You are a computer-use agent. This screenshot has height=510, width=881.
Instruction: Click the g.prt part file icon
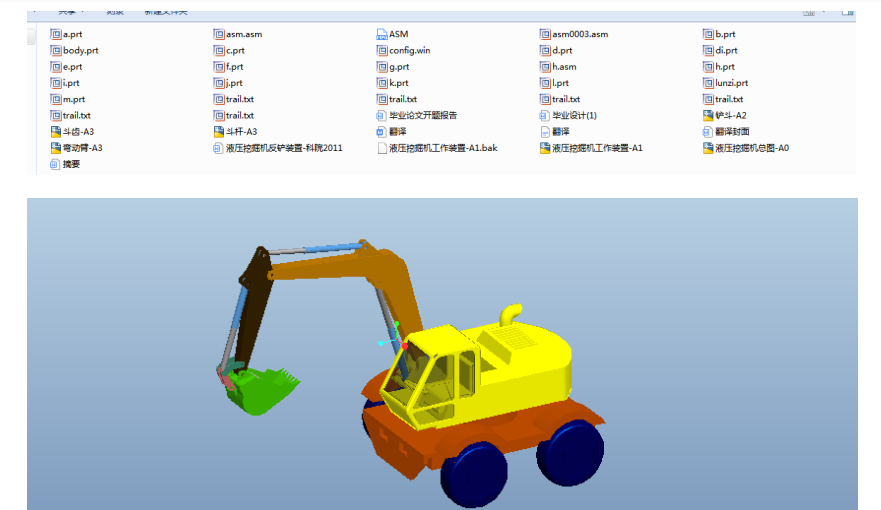[x=382, y=67]
